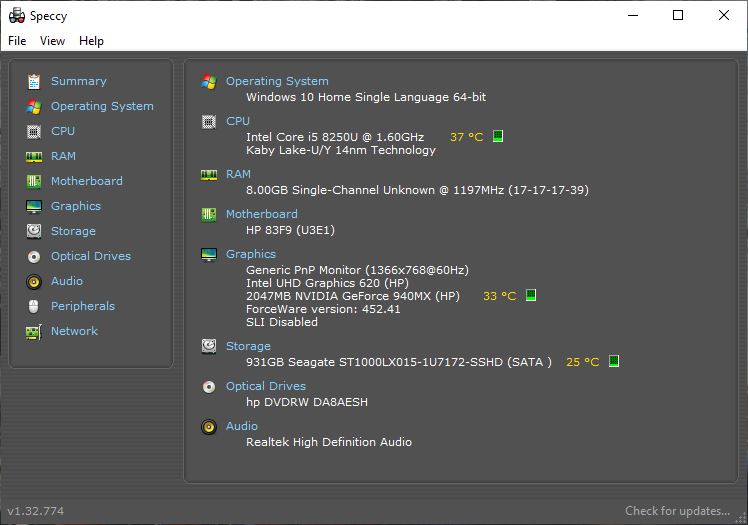This screenshot has height=525, width=748.
Task: Click the Peripherals mouse icon in sidebar
Action: (34, 306)
